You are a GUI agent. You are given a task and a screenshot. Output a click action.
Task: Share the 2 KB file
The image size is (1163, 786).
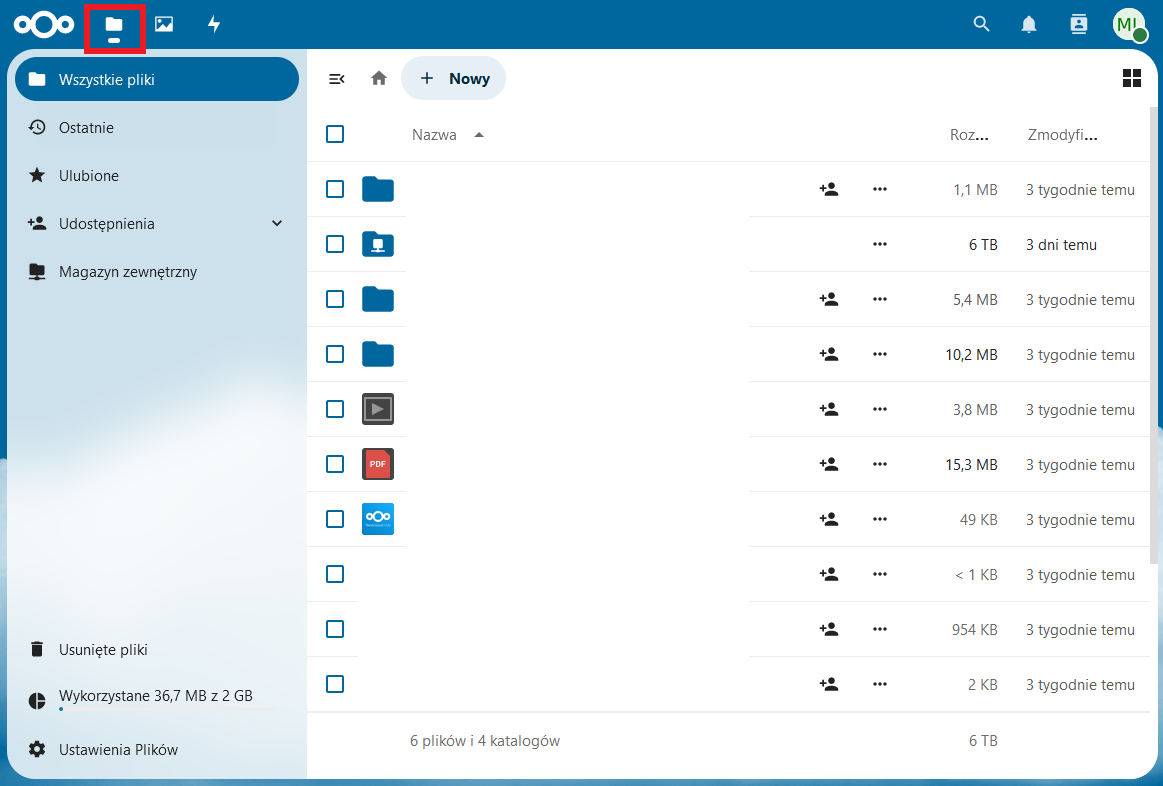click(x=828, y=684)
